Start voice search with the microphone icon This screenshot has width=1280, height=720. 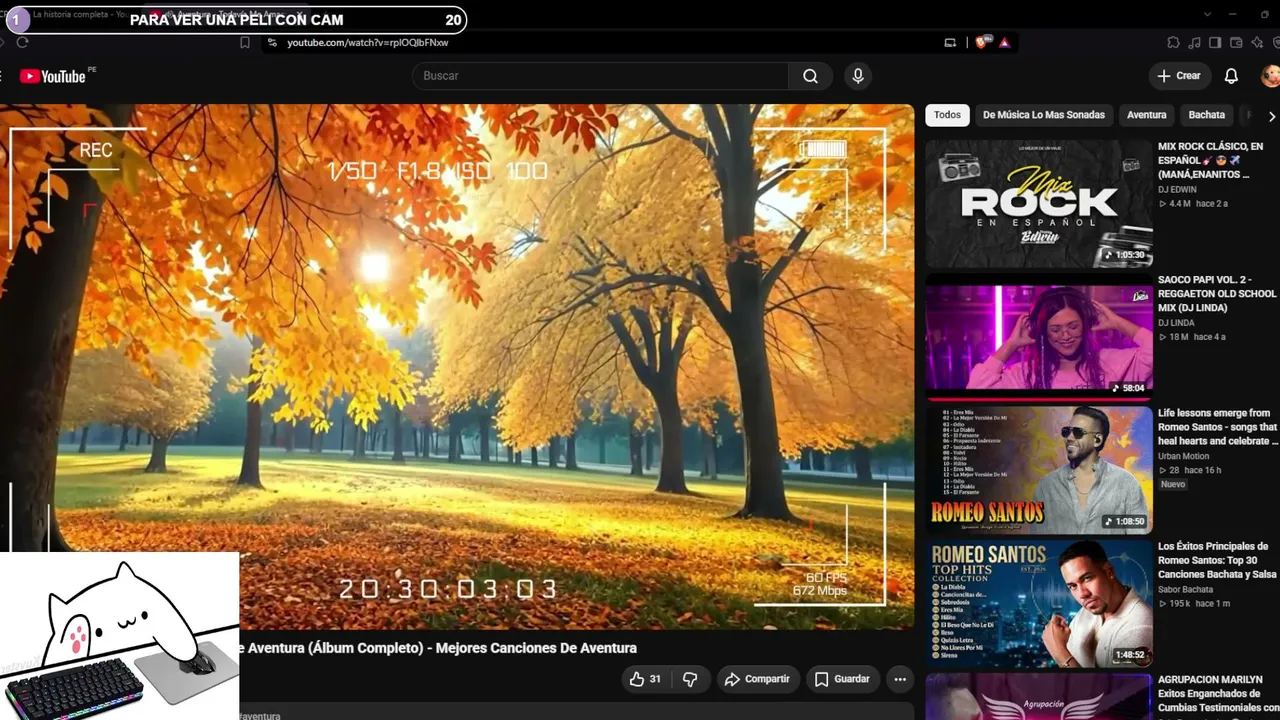coord(858,76)
